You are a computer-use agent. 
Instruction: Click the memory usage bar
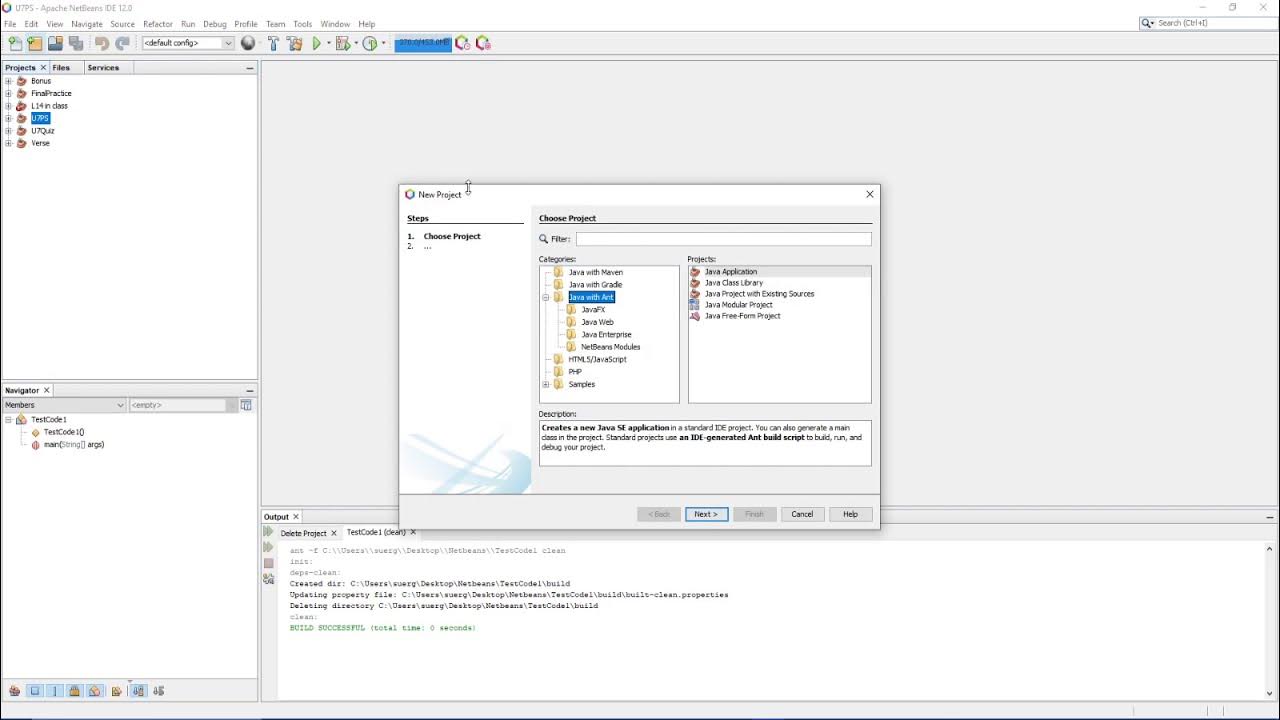pyautogui.click(x=423, y=43)
